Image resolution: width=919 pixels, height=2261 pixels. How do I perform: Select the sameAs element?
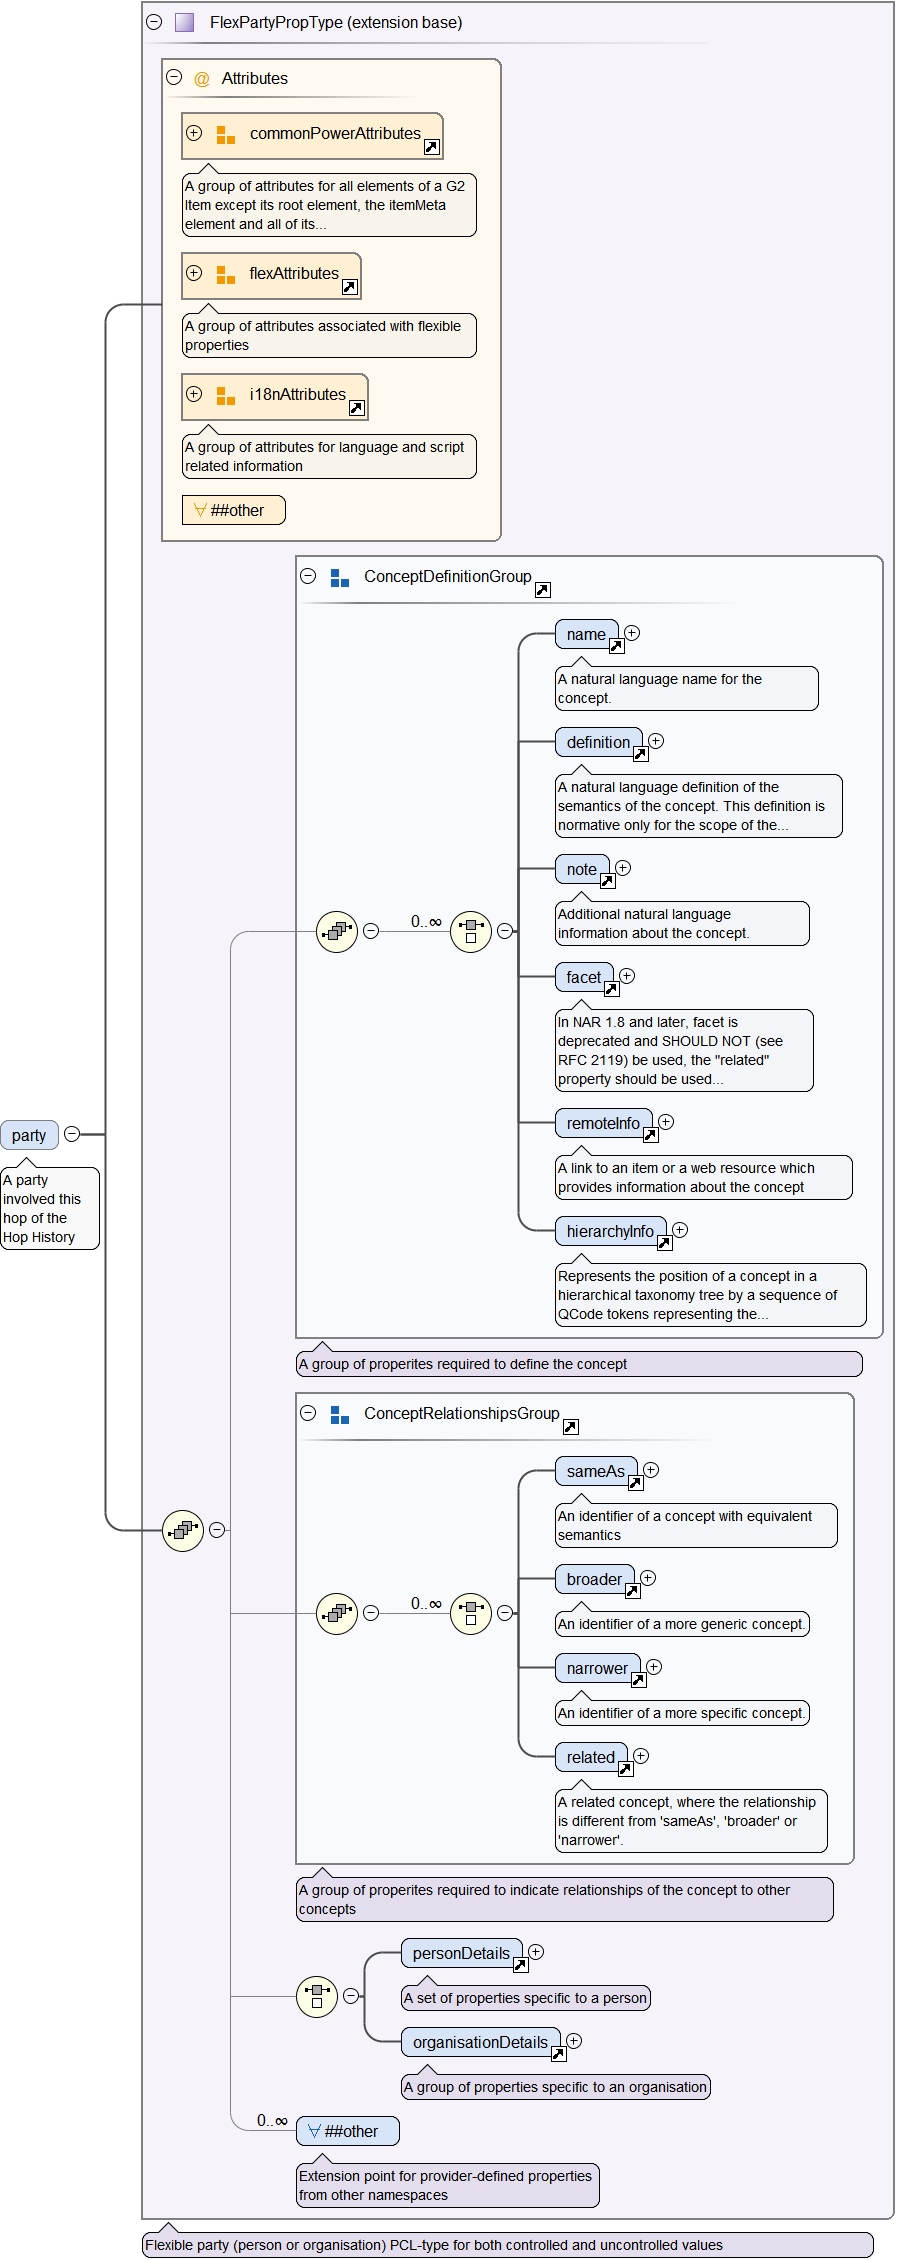(595, 1471)
